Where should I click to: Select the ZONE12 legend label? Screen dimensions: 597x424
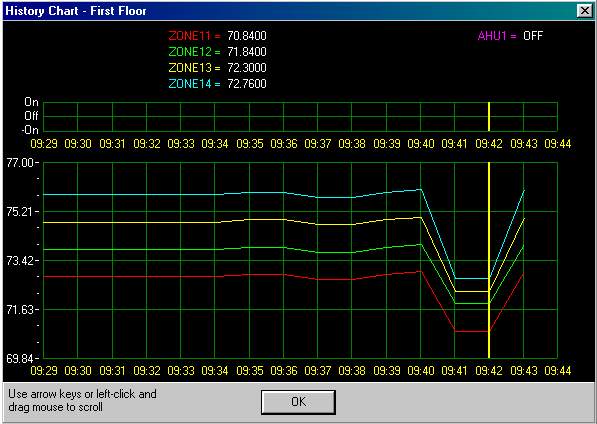point(195,52)
